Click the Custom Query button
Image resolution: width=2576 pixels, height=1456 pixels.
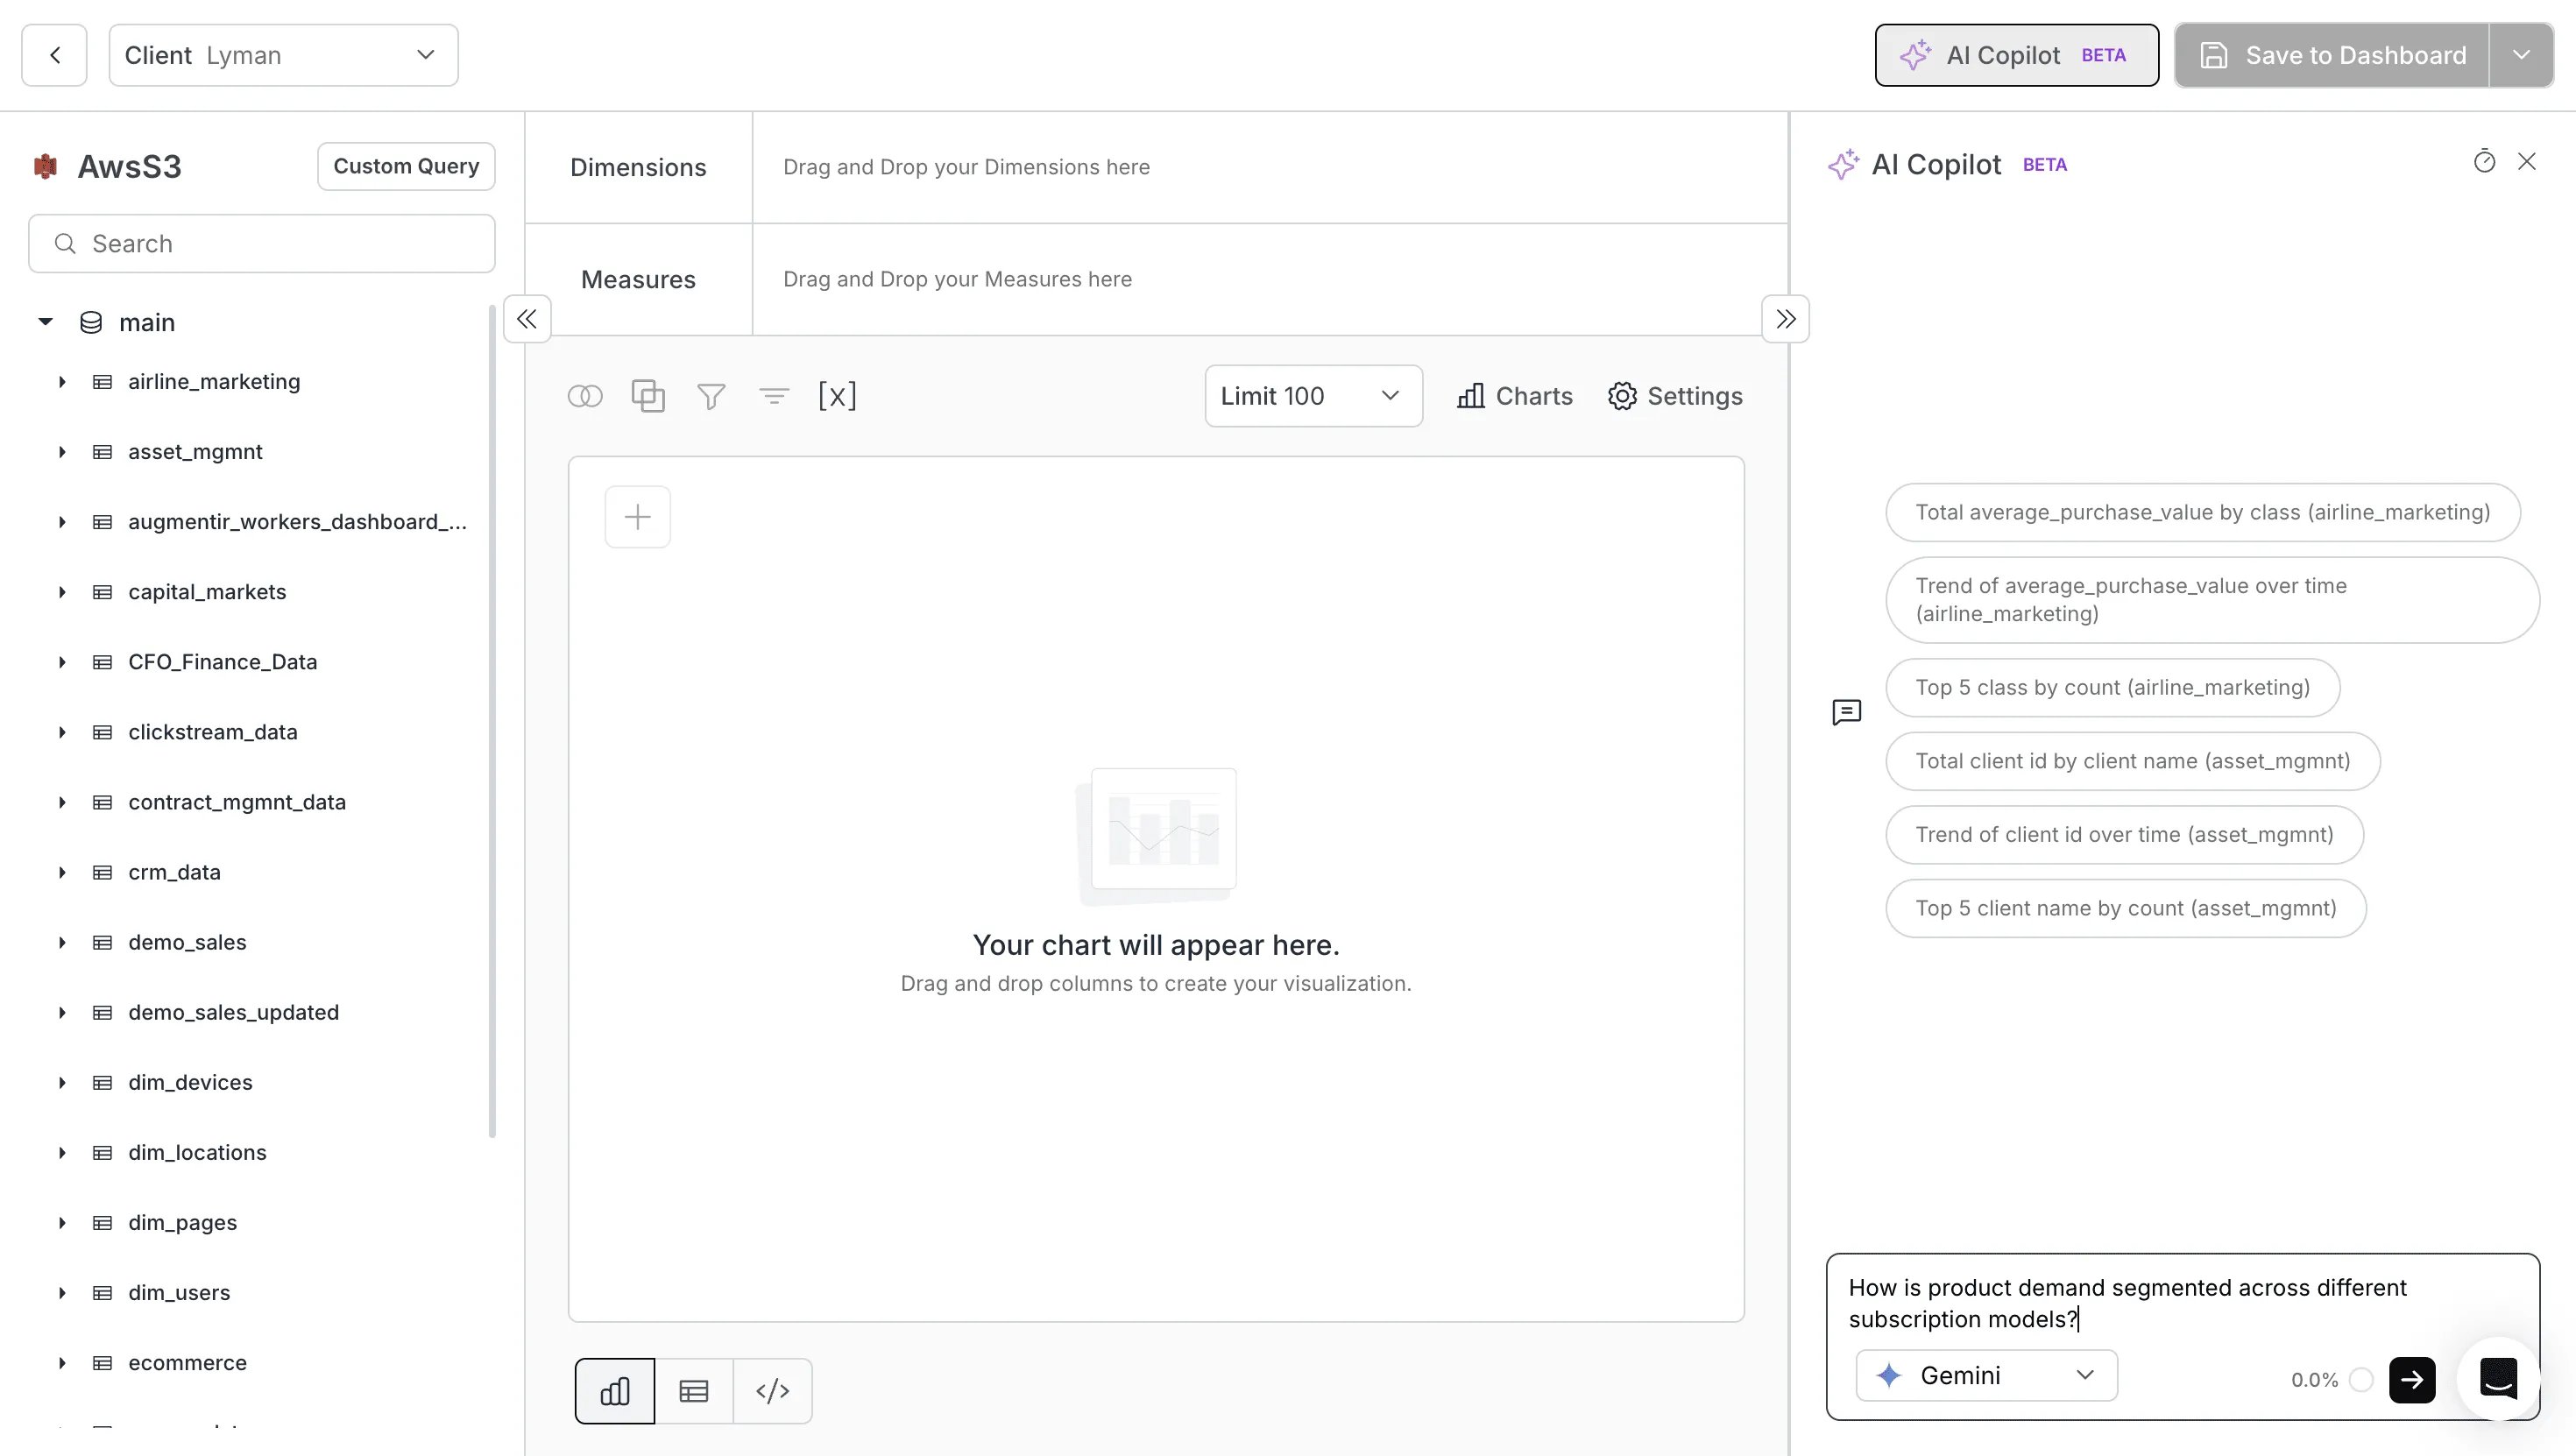coord(406,166)
